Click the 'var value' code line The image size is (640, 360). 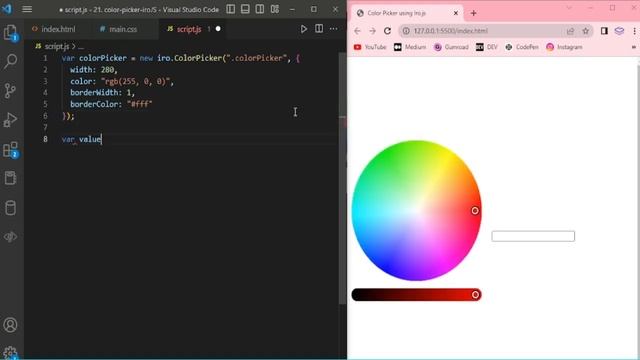pyautogui.click(x=81, y=139)
